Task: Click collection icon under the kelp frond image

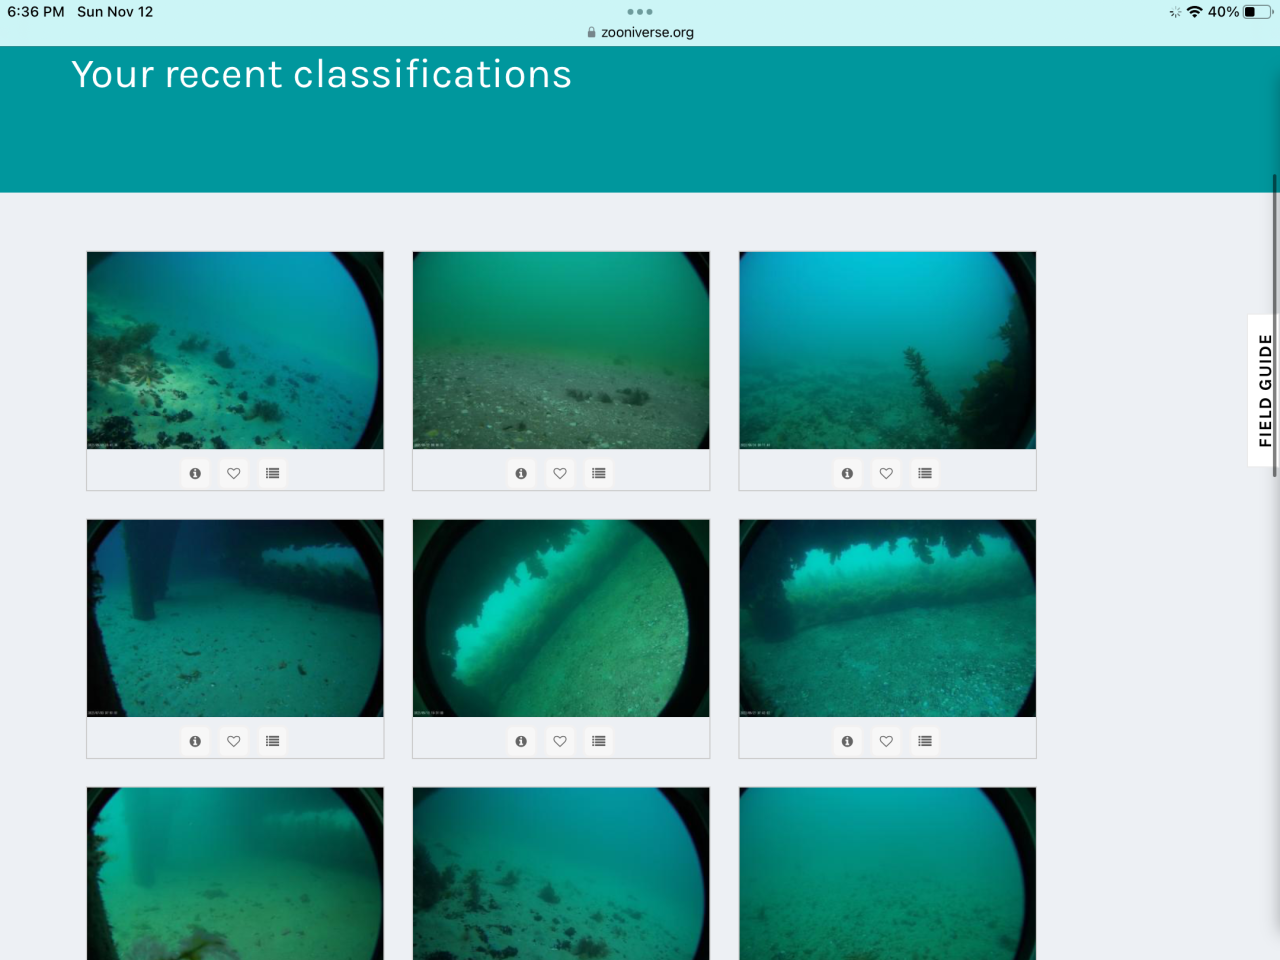Action: [925, 473]
